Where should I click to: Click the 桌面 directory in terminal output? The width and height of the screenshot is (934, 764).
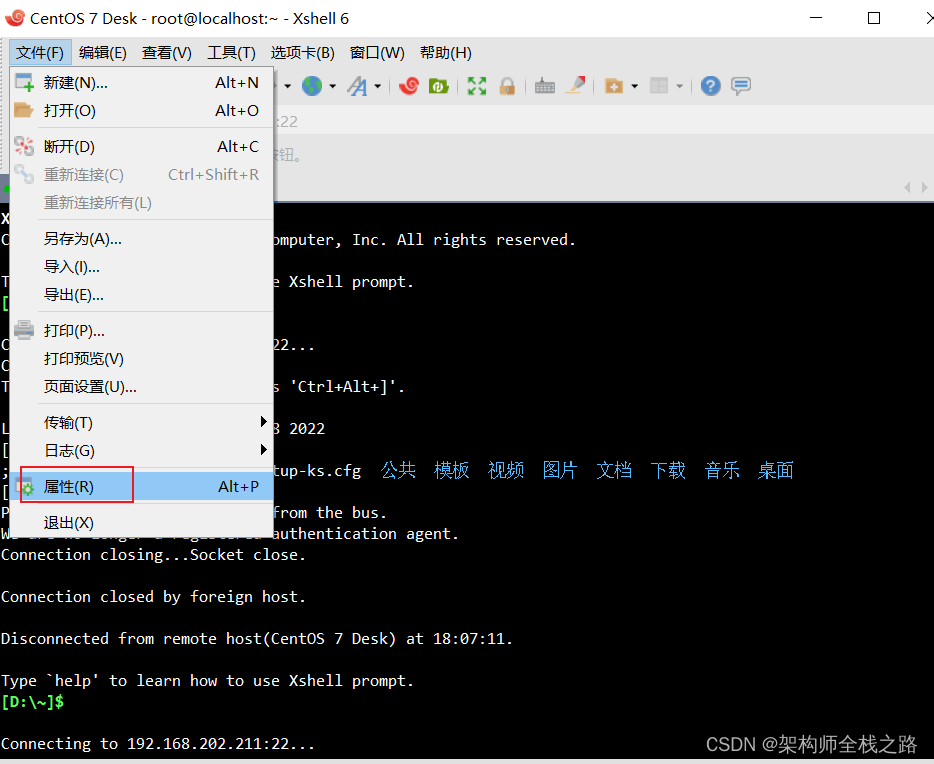(776, 470)
